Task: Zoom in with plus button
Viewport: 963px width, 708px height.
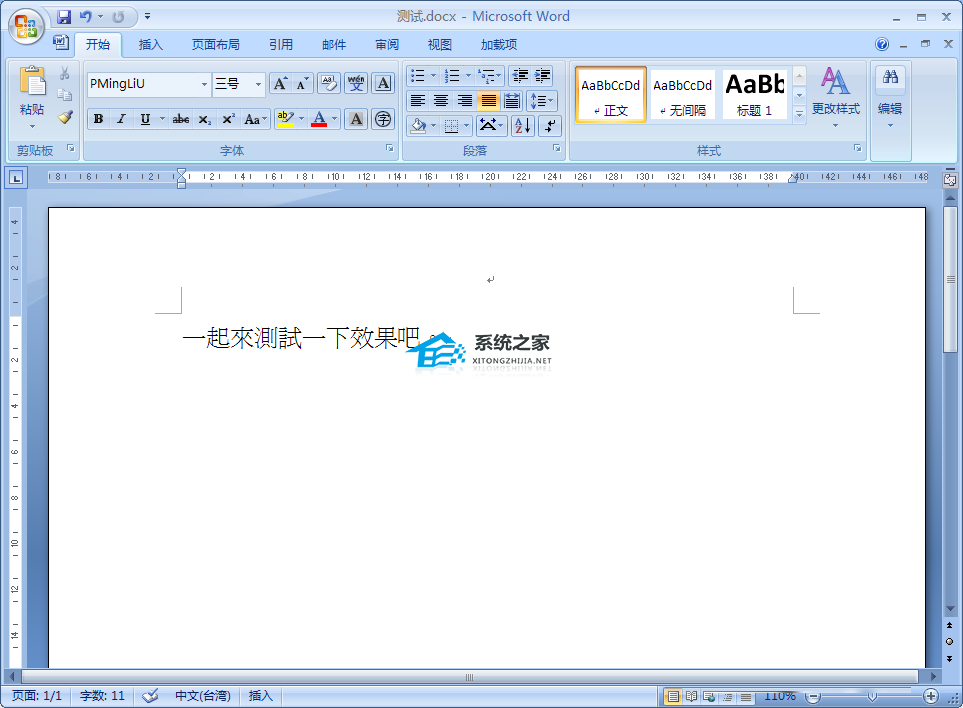Action: coord(931,696)
